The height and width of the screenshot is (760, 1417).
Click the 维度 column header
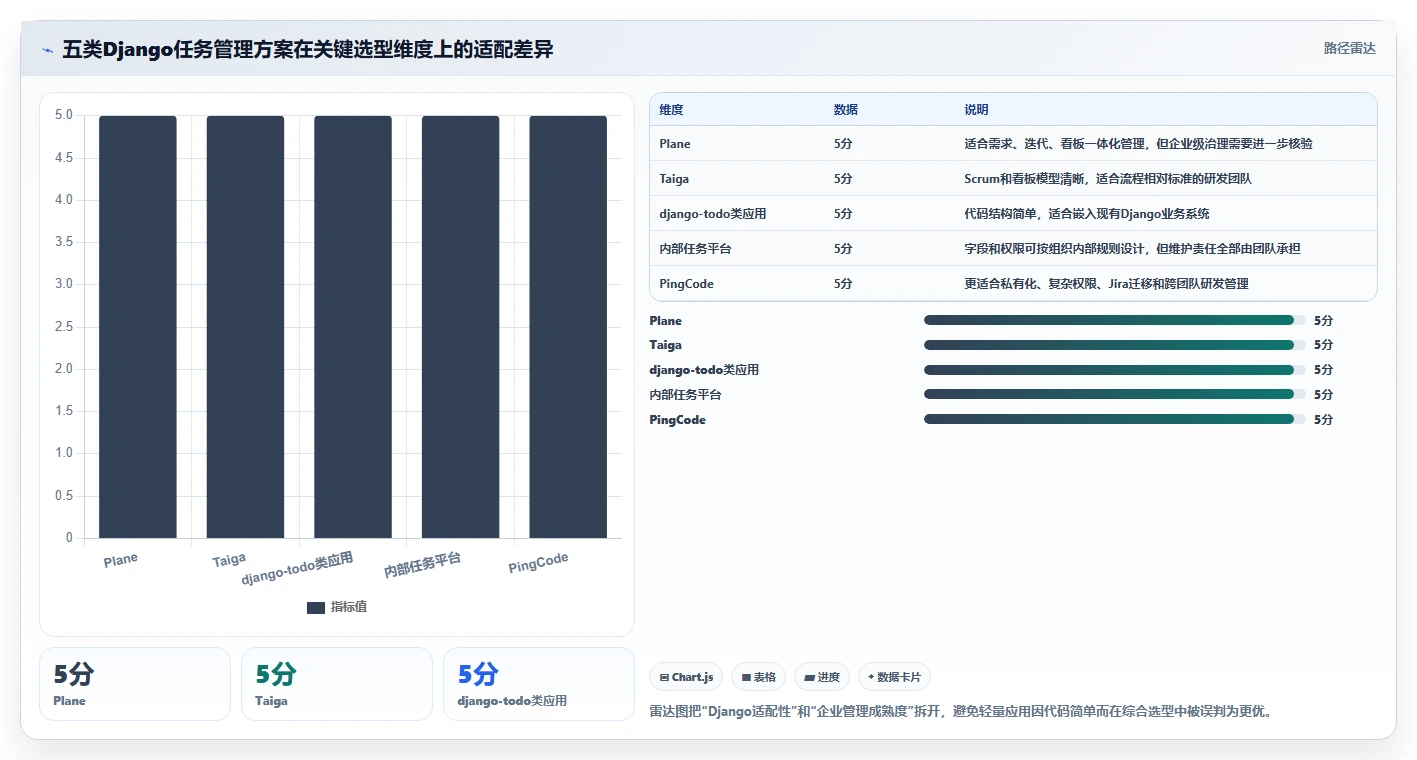pyautogui.click(x=672, y=110)
